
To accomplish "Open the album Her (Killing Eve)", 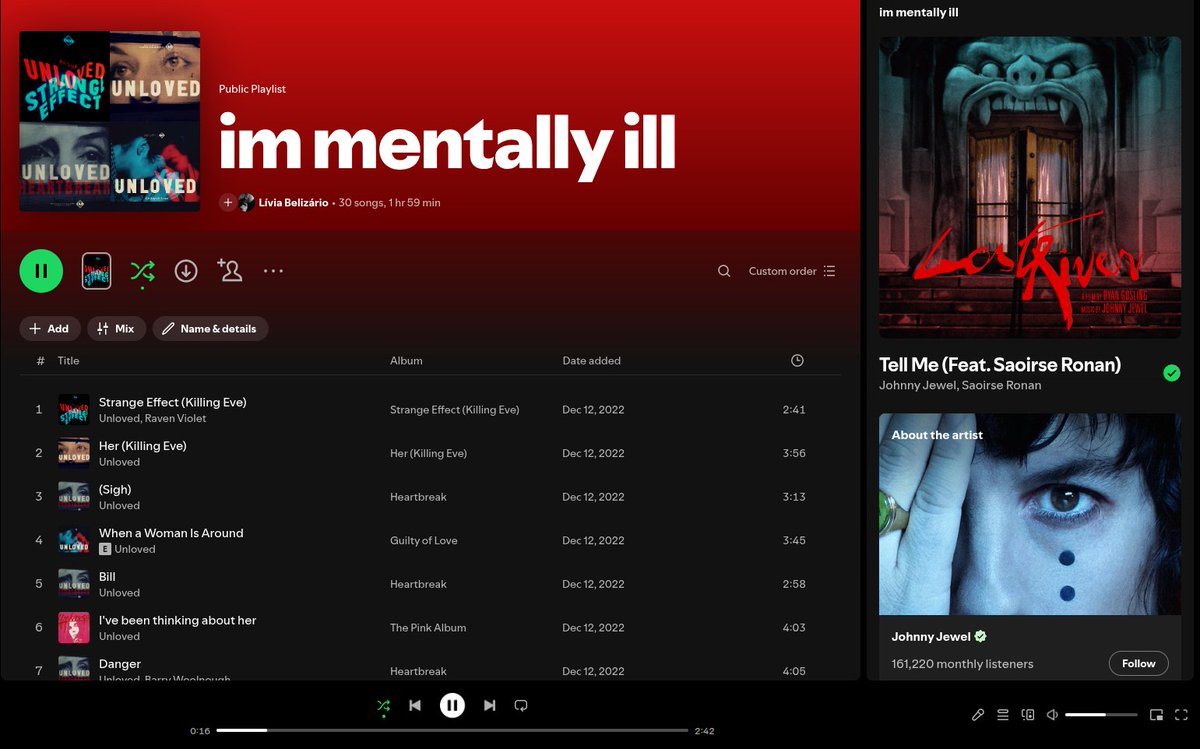I will (x=428, y=453).
